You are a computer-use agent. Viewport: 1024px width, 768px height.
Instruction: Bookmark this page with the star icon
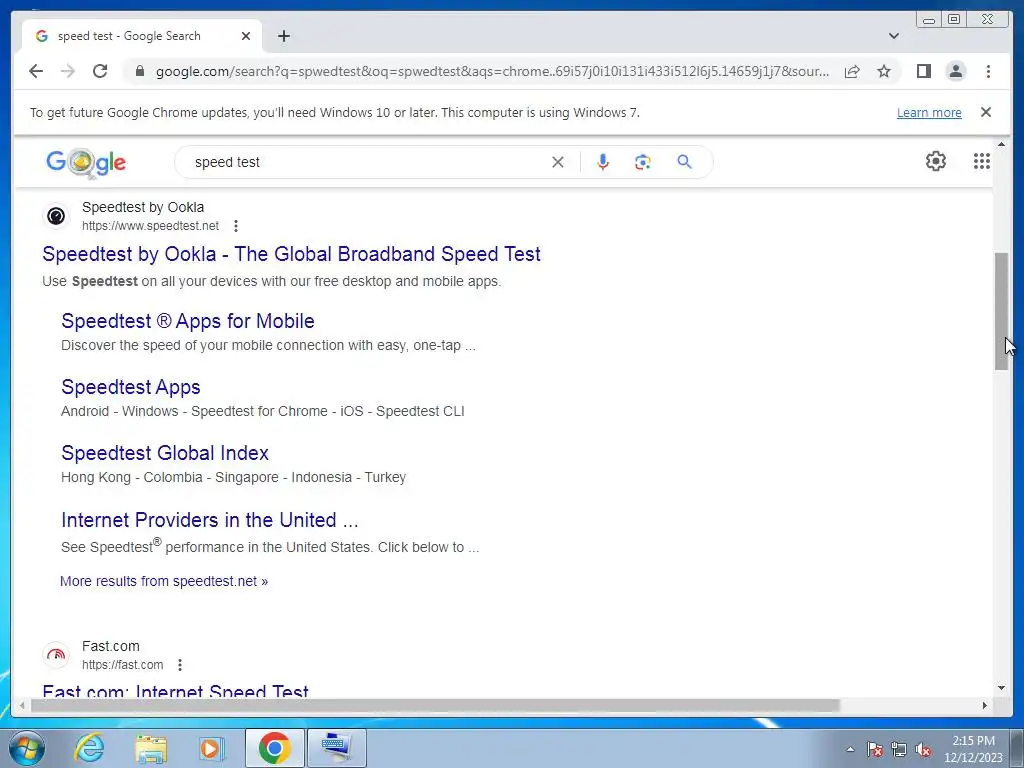coord(884,71)
